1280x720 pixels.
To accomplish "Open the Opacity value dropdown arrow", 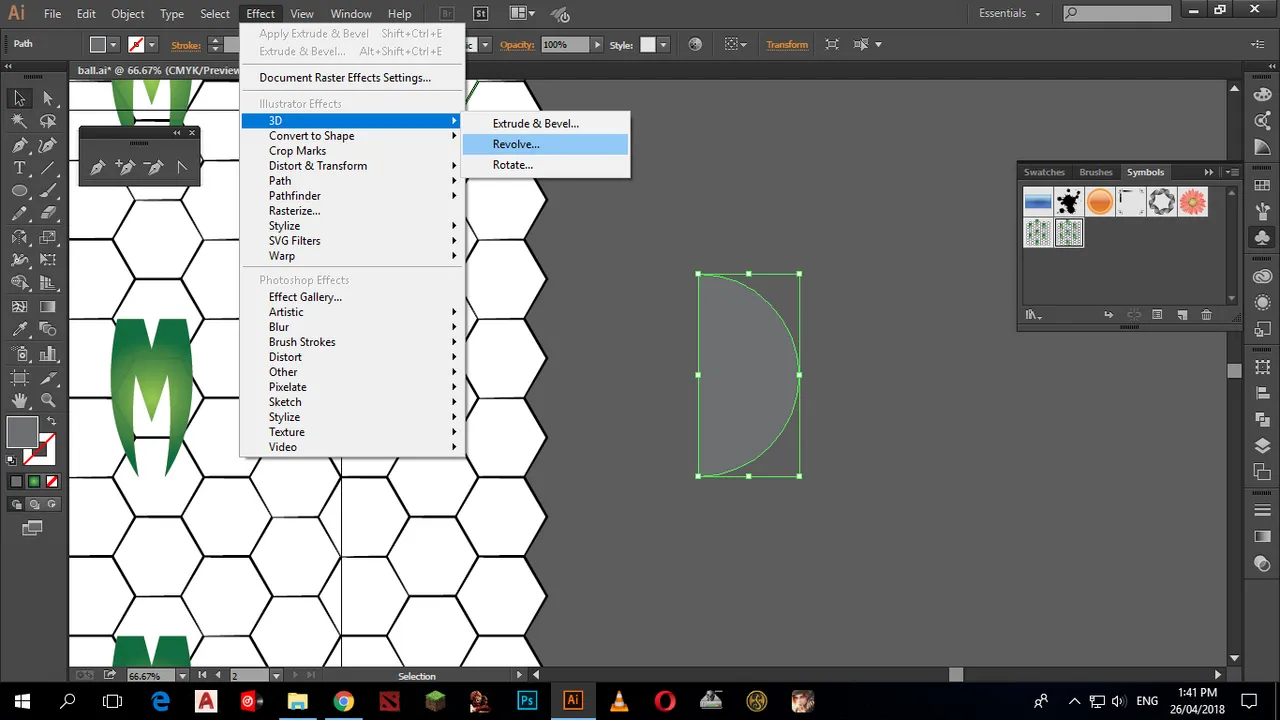I will click(597, 44).
